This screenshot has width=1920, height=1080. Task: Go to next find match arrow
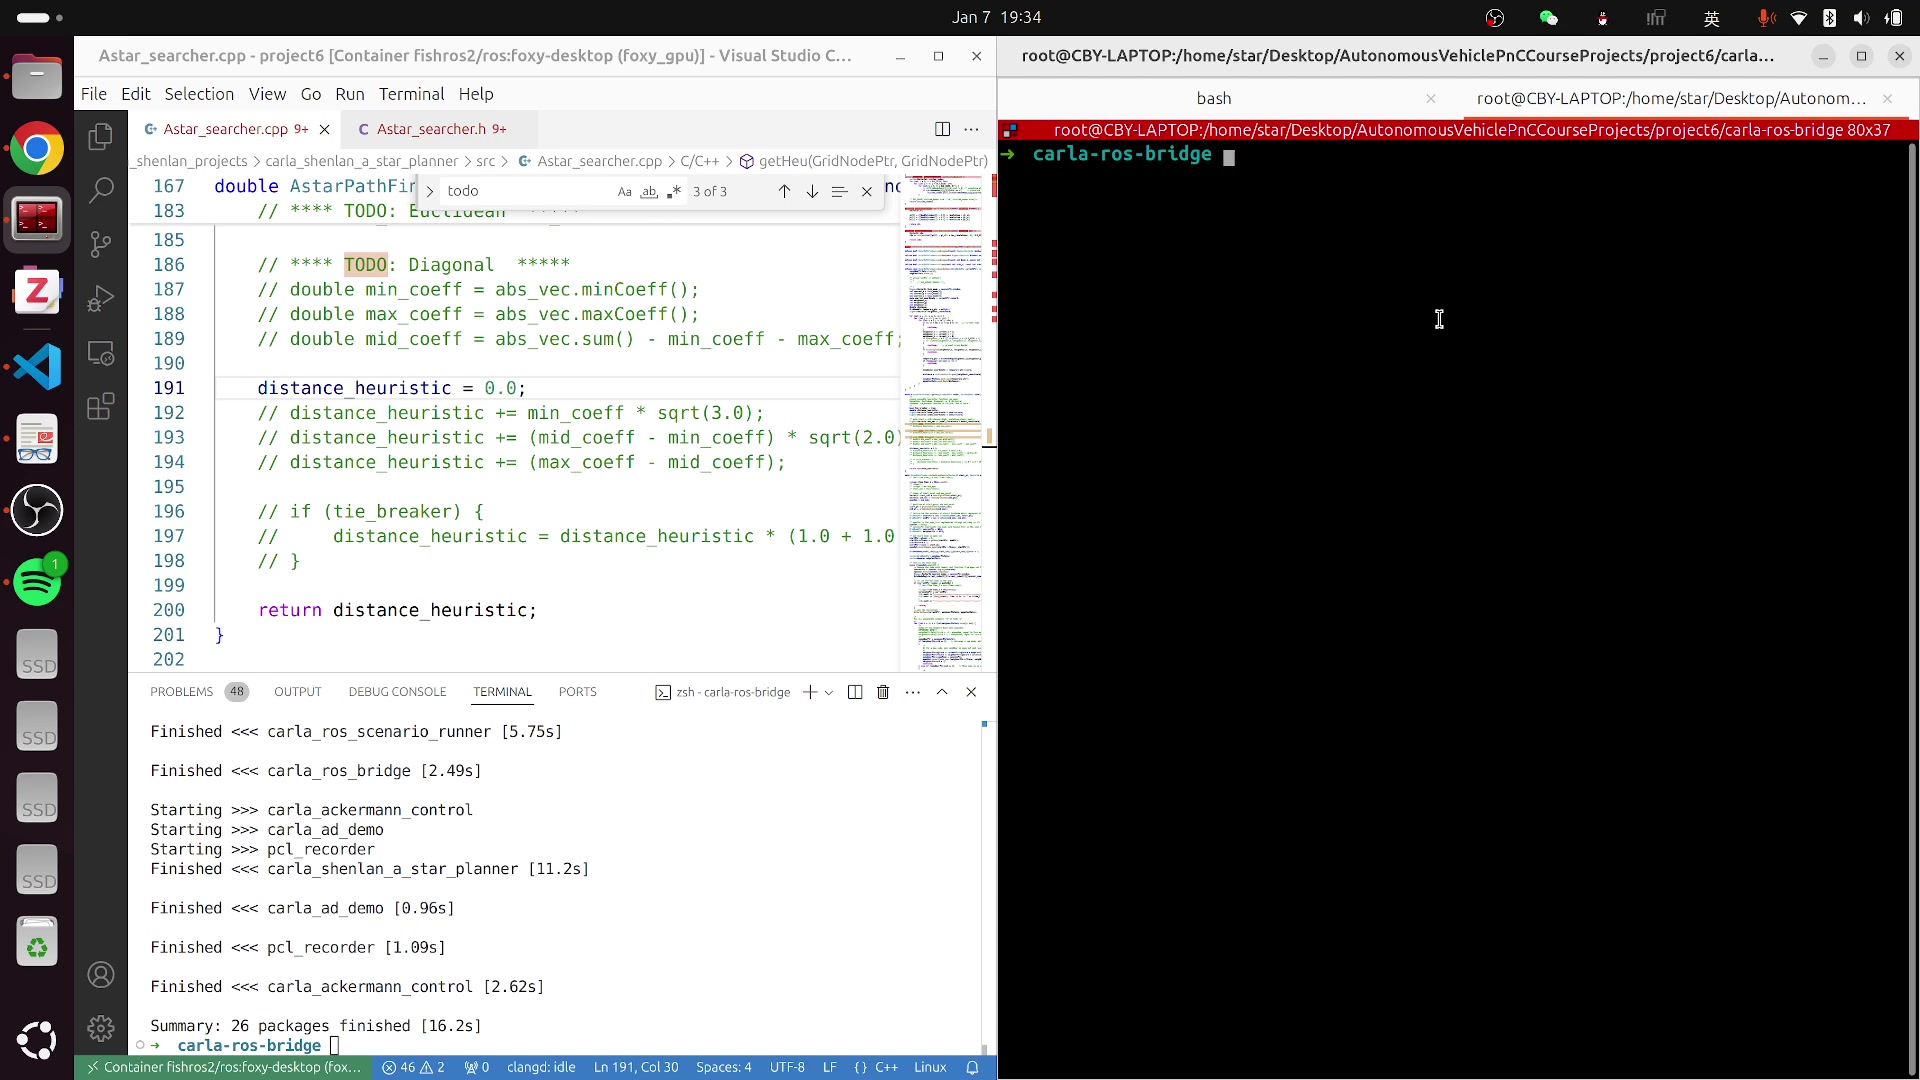(812, 191)
